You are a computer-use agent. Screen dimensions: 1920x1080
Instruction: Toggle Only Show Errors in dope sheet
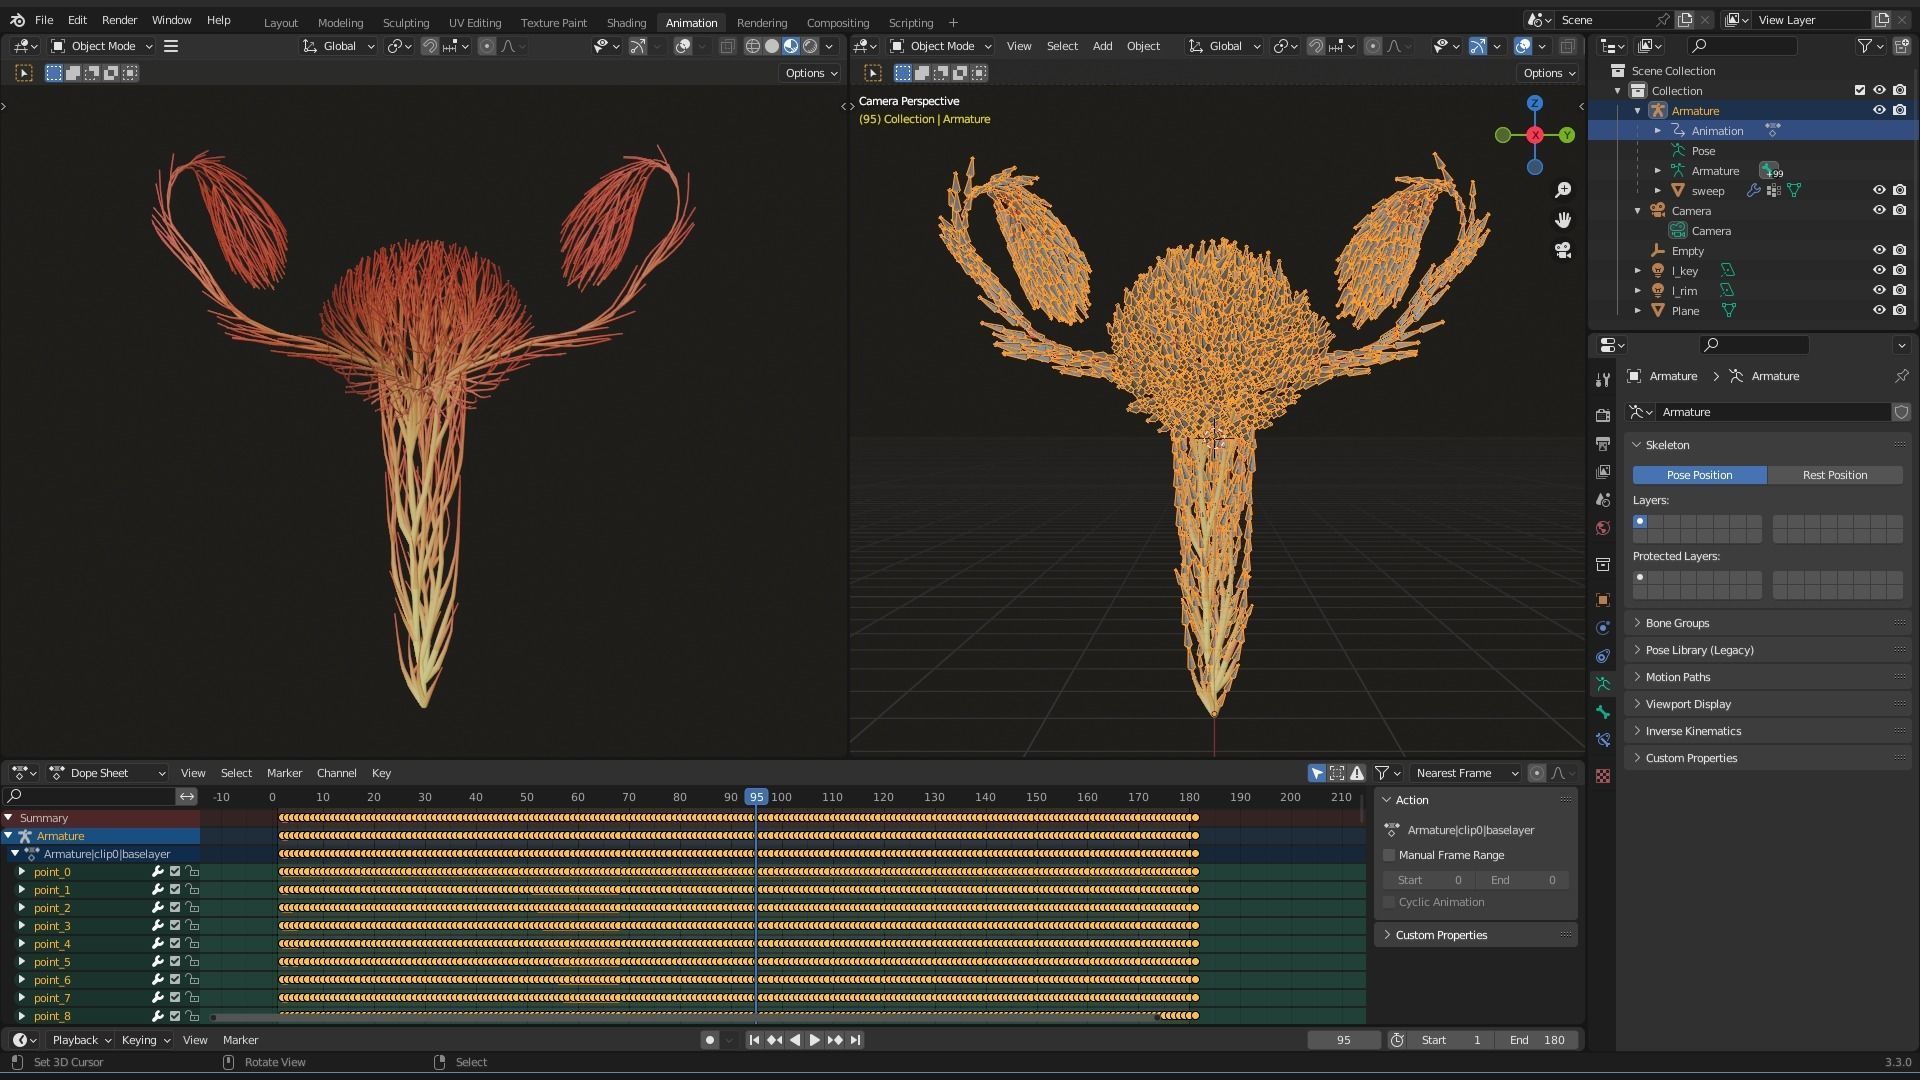point(1357,773)
